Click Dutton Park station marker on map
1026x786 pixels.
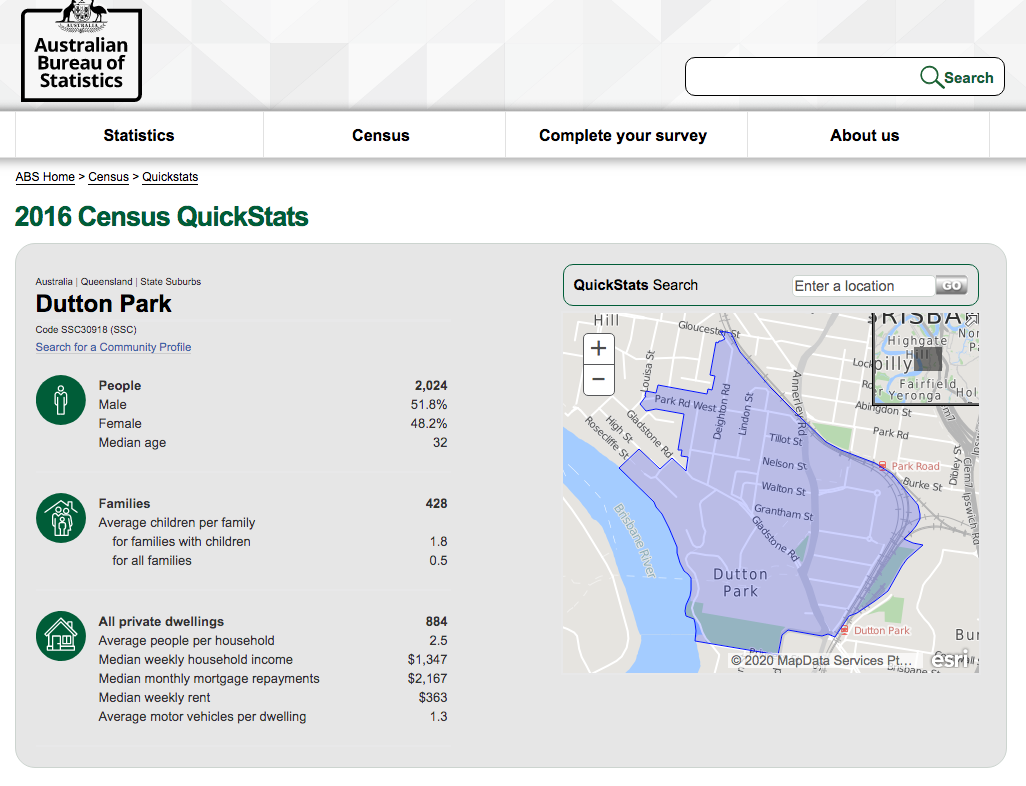(x=844, y=630)
